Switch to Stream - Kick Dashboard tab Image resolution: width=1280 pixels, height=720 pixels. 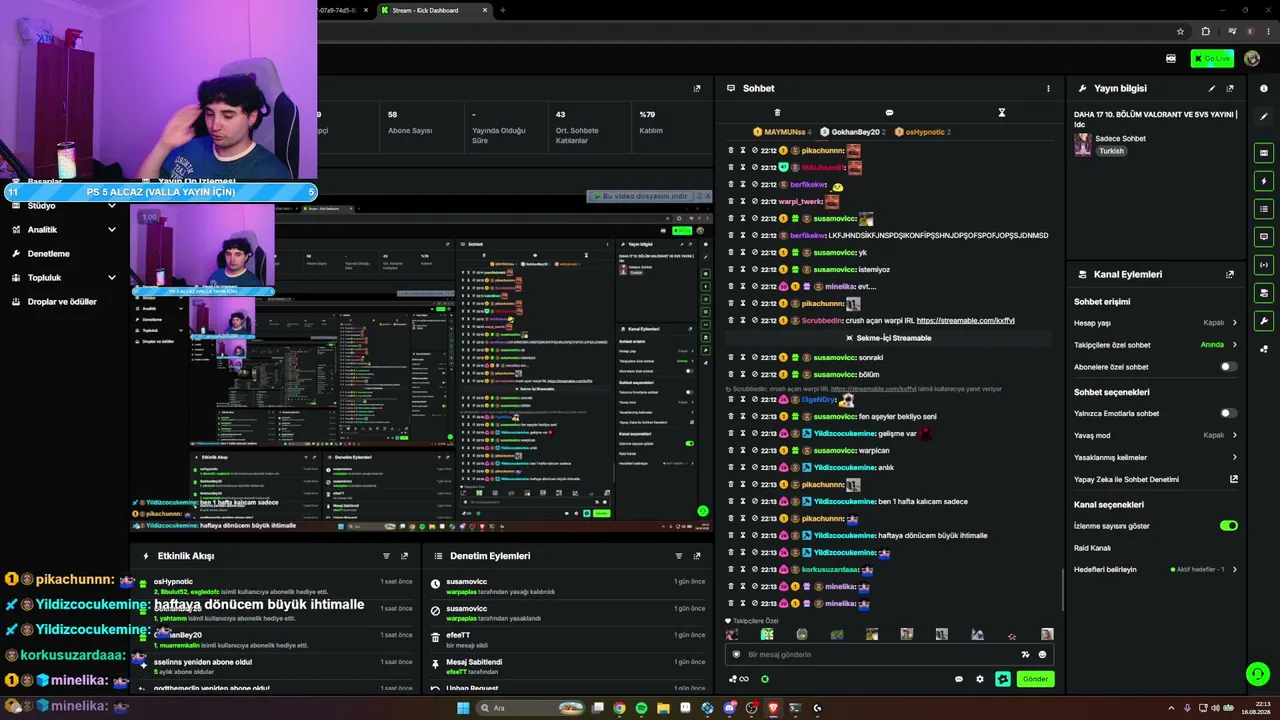click(435, 10)
